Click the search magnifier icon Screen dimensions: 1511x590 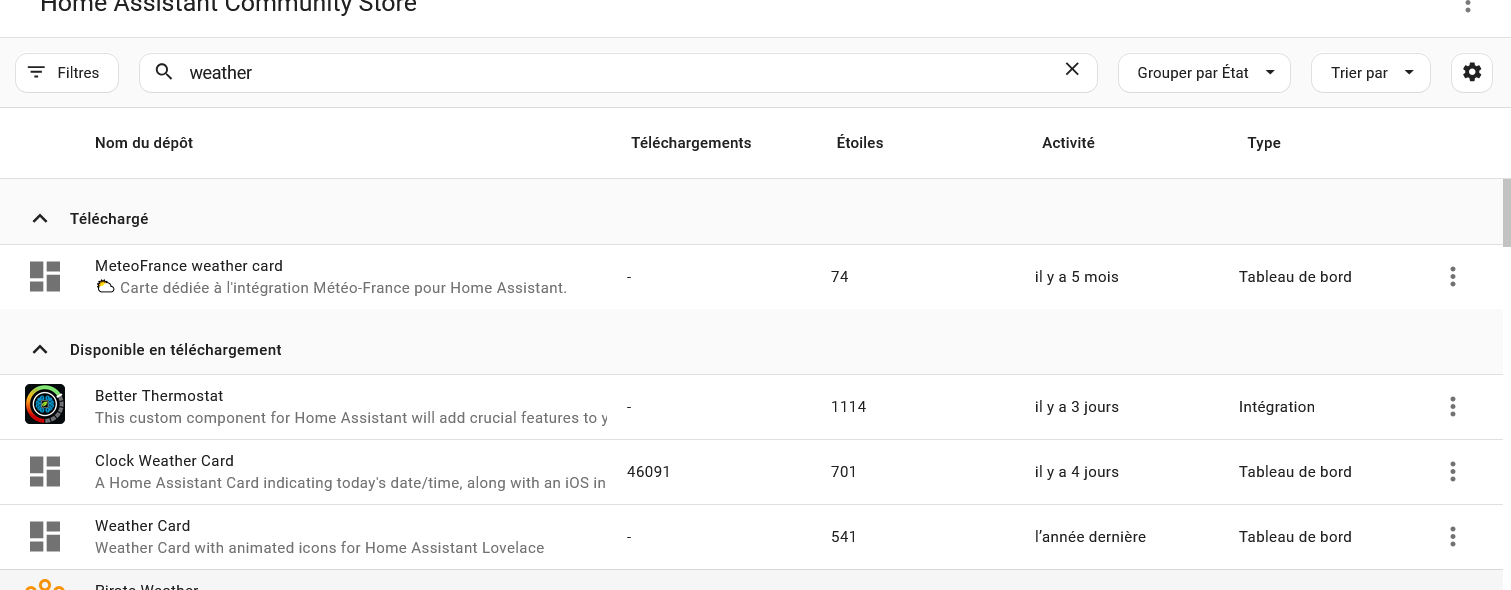click(165, 72)
